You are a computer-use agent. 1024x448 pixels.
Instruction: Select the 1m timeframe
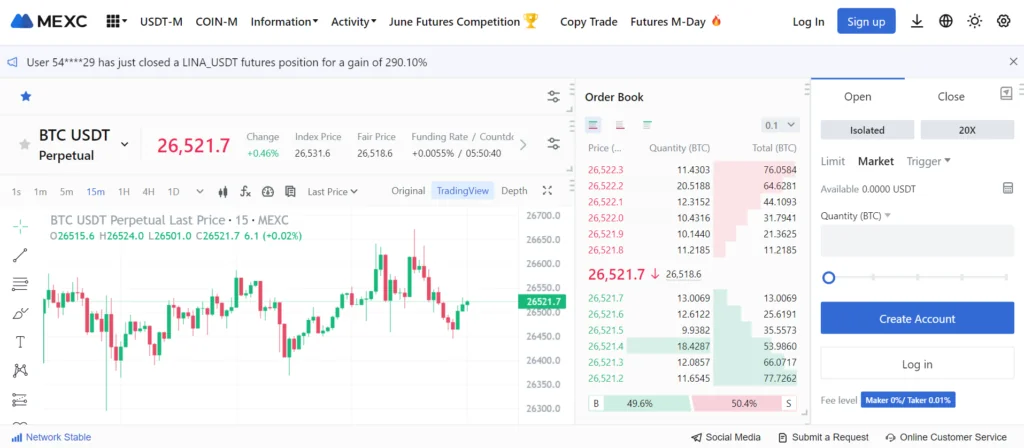(40, 191)
